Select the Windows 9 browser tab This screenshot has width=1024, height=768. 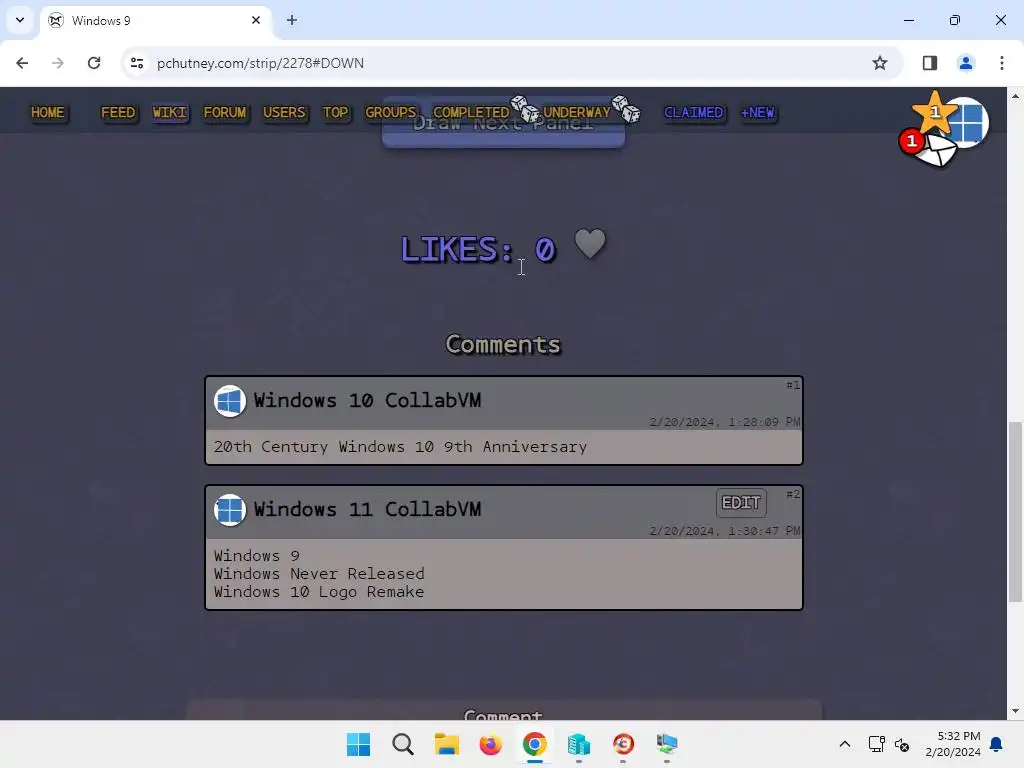point(155,20)
